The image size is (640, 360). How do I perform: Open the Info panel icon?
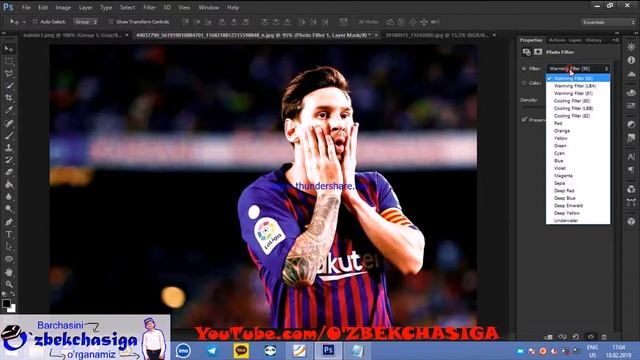tap(631, 60)
